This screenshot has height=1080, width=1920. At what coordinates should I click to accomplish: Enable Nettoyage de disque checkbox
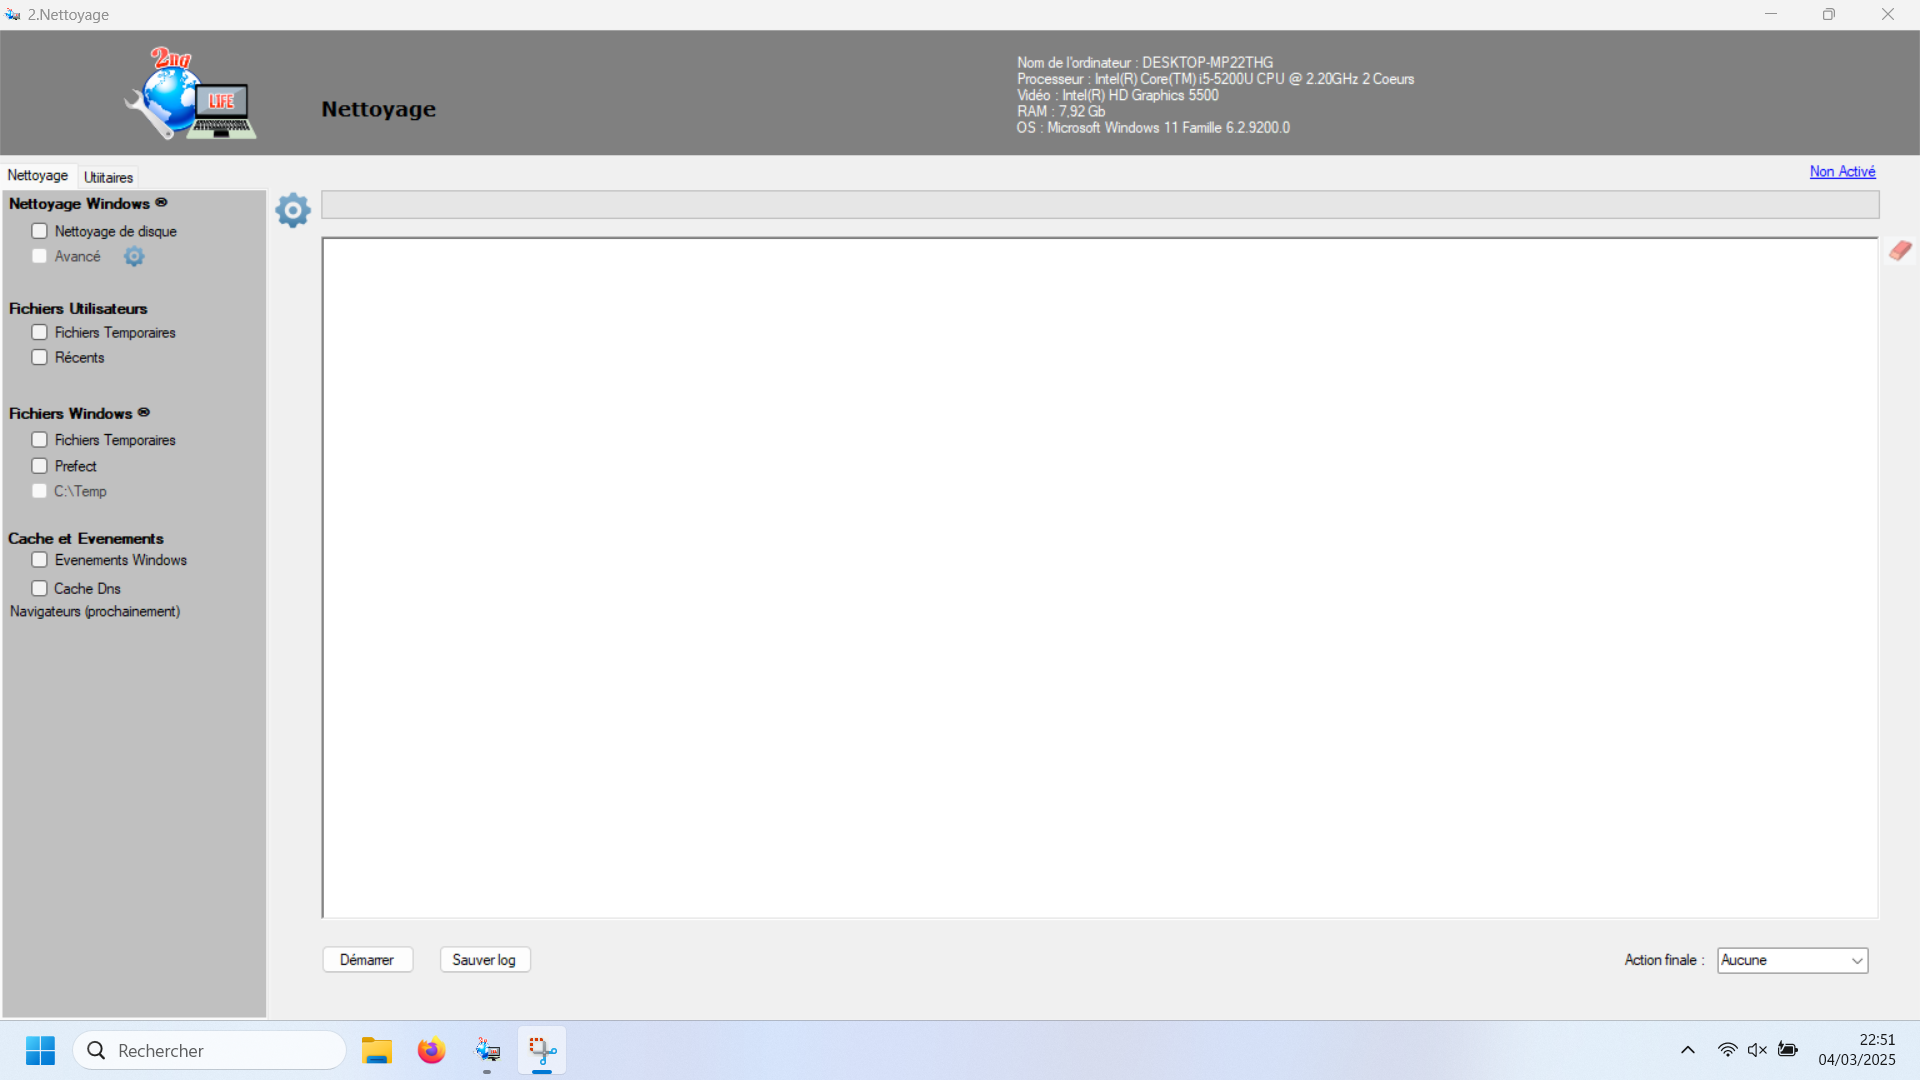pos(40,231)
